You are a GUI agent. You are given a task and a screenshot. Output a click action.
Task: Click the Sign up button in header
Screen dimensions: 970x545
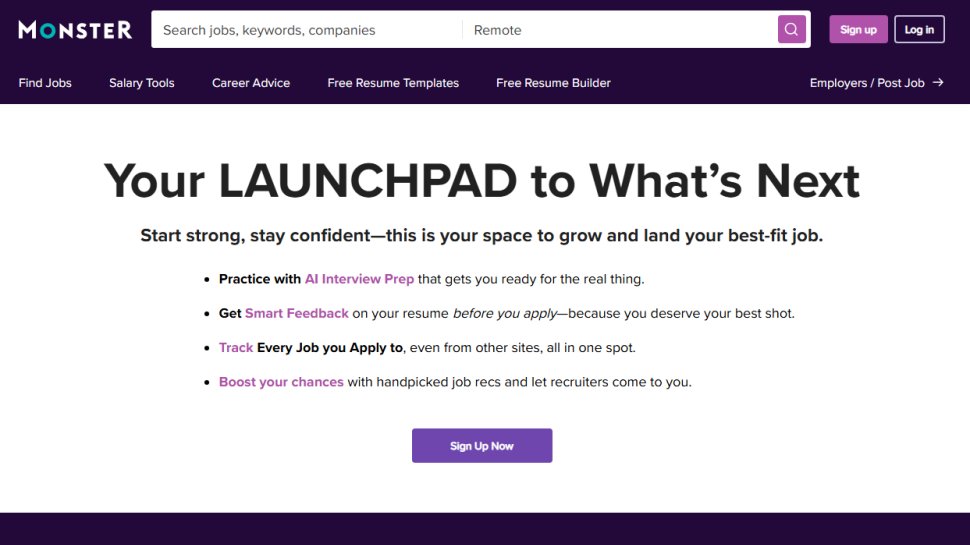(x=858, y=30)
